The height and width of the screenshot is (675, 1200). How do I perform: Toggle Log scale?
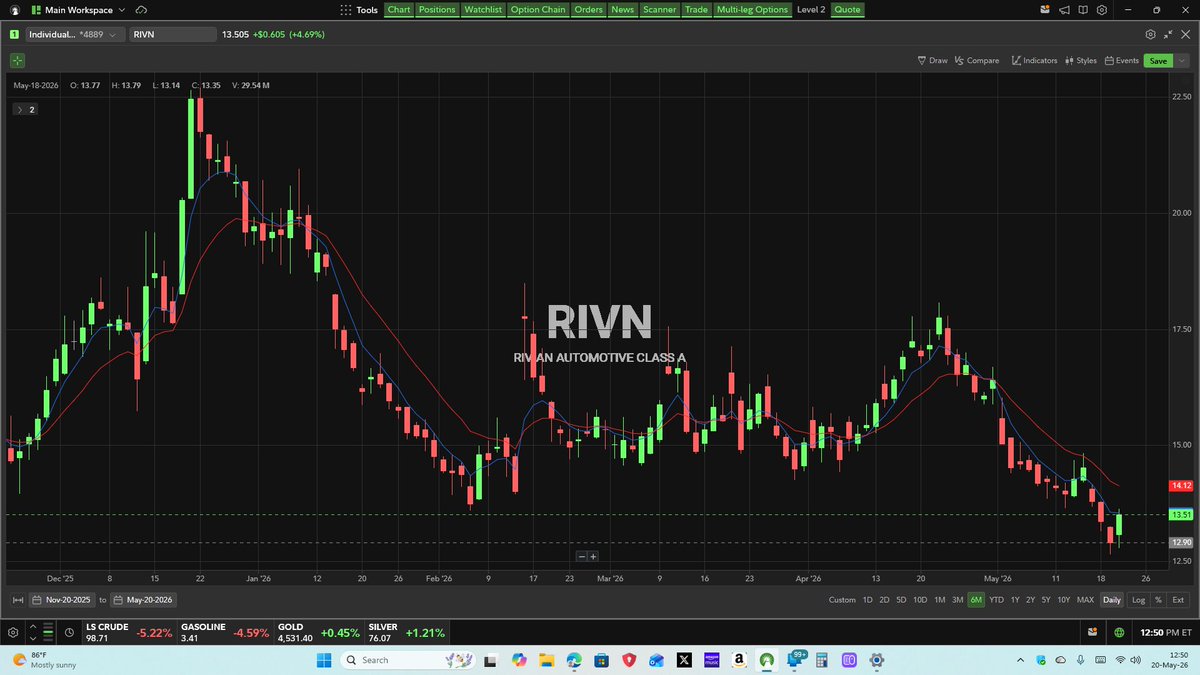(1138, 600)
